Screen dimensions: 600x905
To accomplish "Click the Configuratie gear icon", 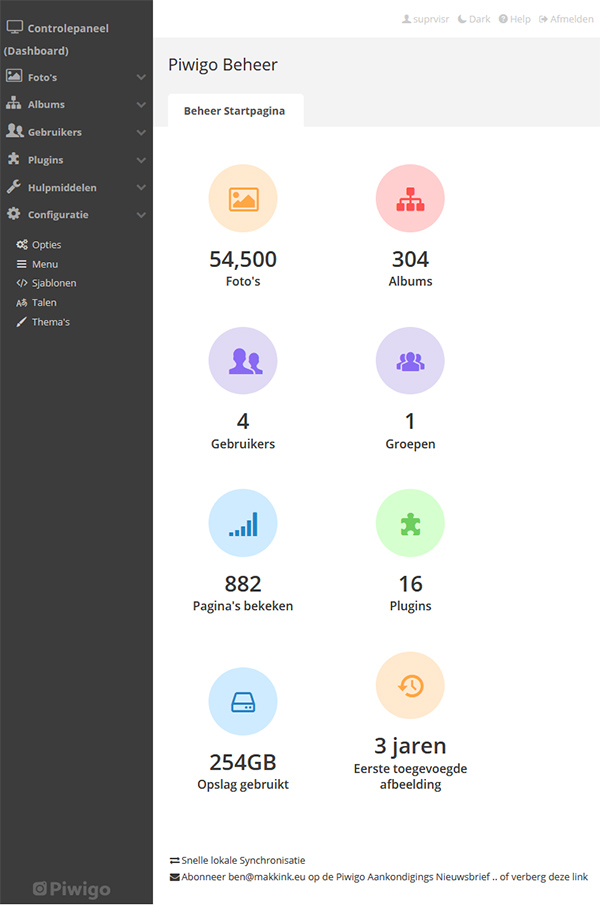I will 13,214.
